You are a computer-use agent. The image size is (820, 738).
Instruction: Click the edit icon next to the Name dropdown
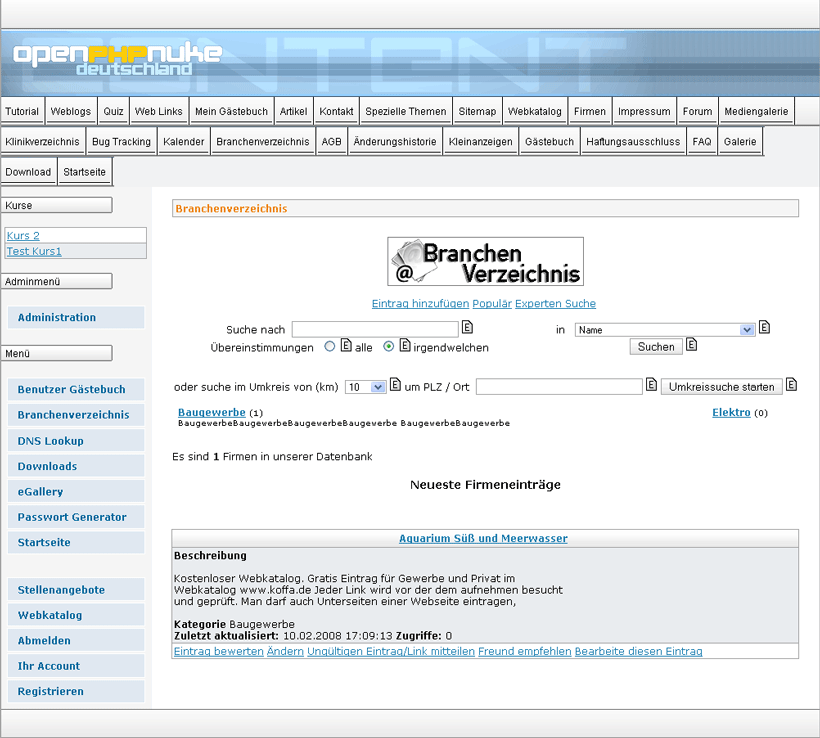[764, 328]
